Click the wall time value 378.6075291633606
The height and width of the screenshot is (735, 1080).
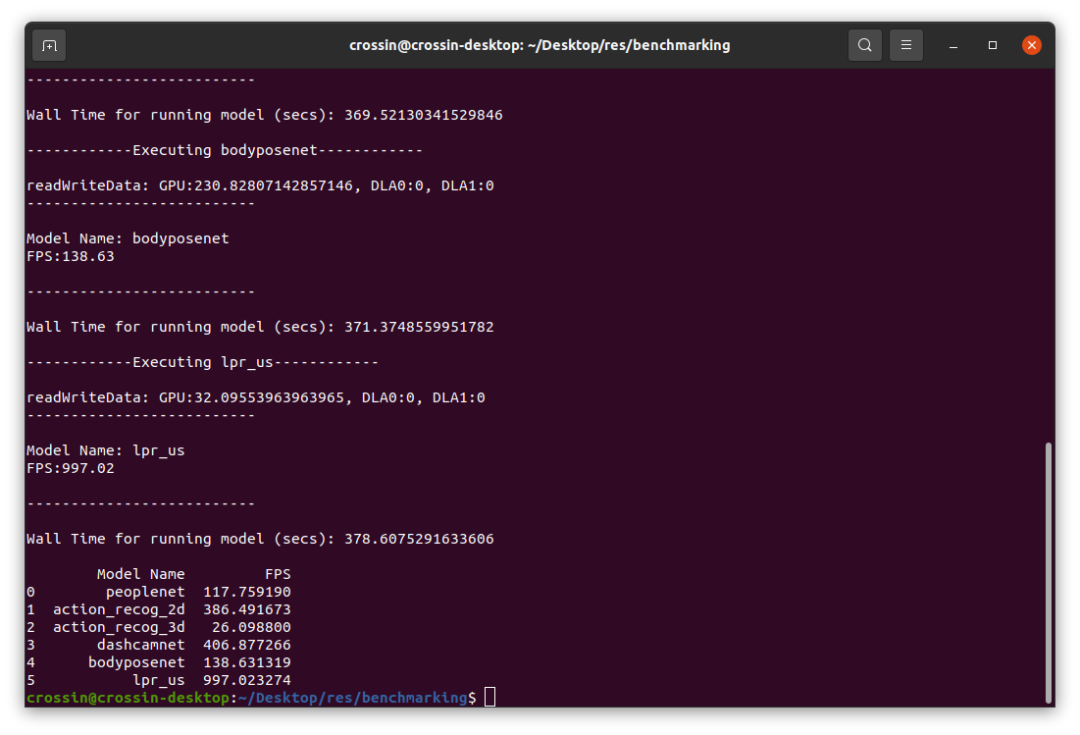point(419,539)
